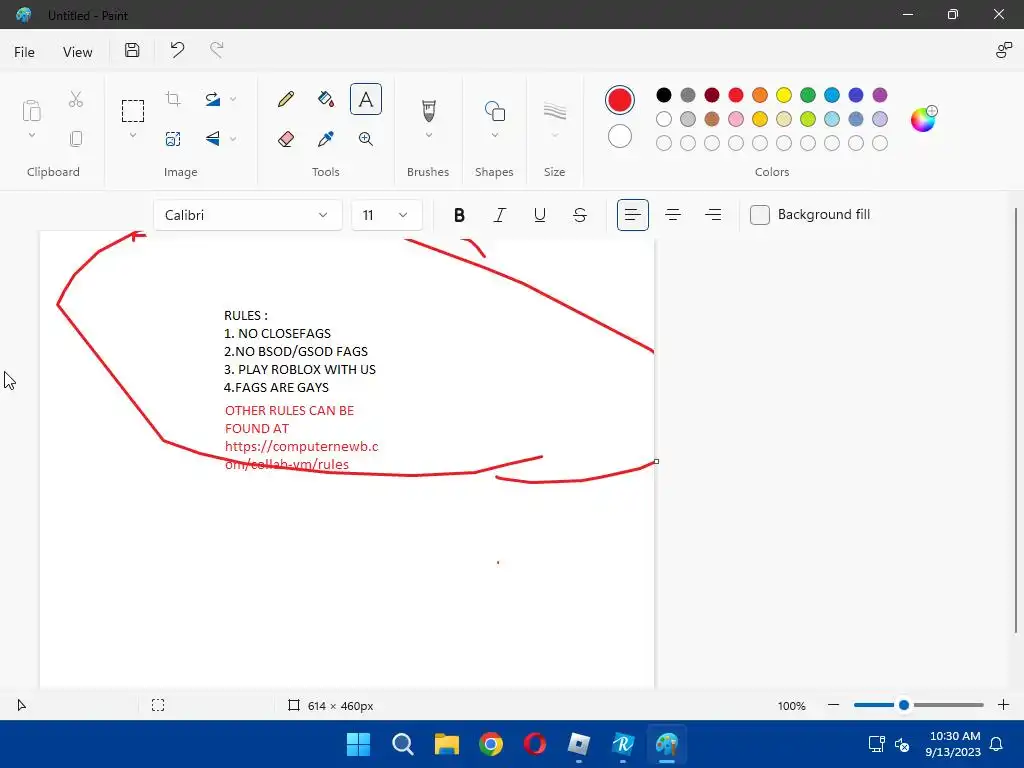Click the Crop icon
This screenshot has height=768, width=1024.
[x=173, y=99]
